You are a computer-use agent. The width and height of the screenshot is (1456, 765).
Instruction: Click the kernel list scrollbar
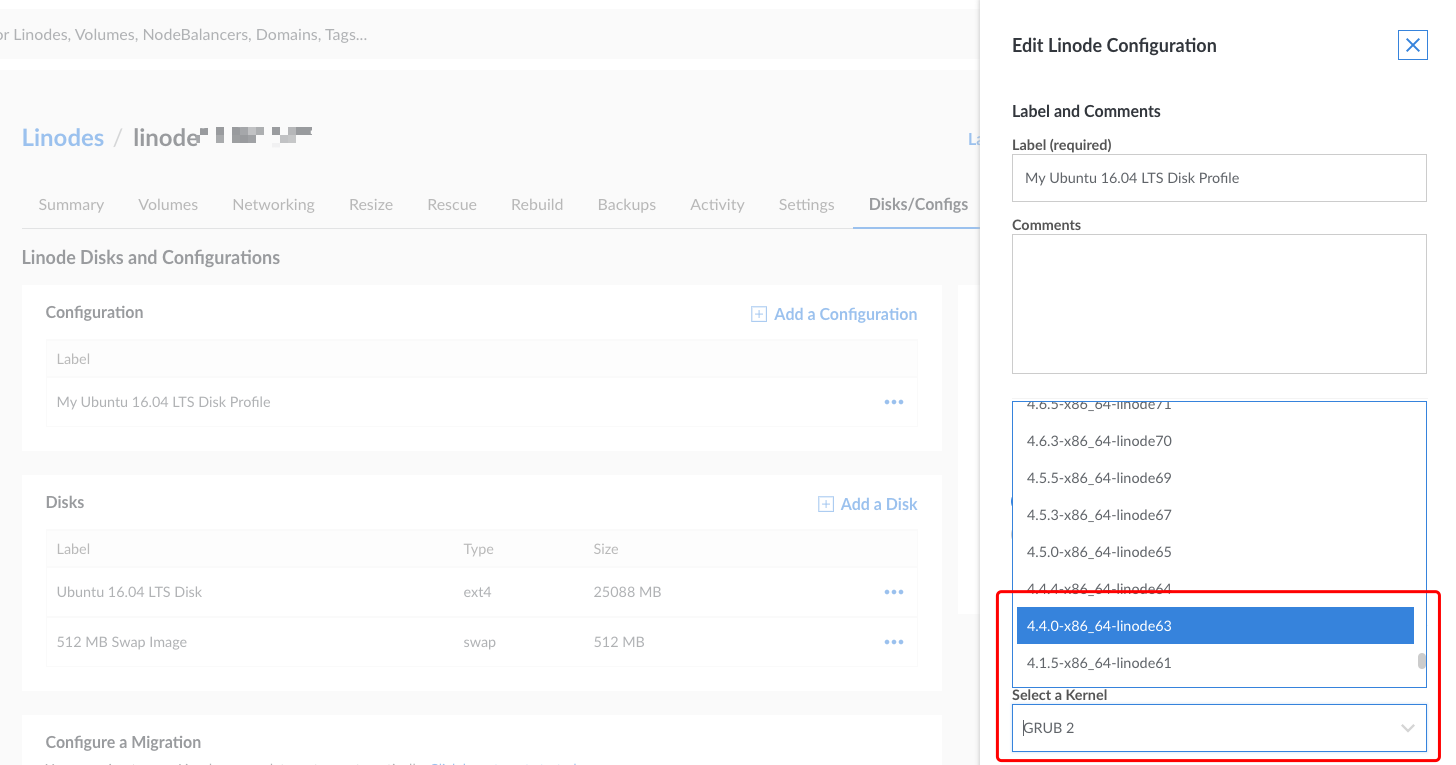click(x=1420, y=660)
